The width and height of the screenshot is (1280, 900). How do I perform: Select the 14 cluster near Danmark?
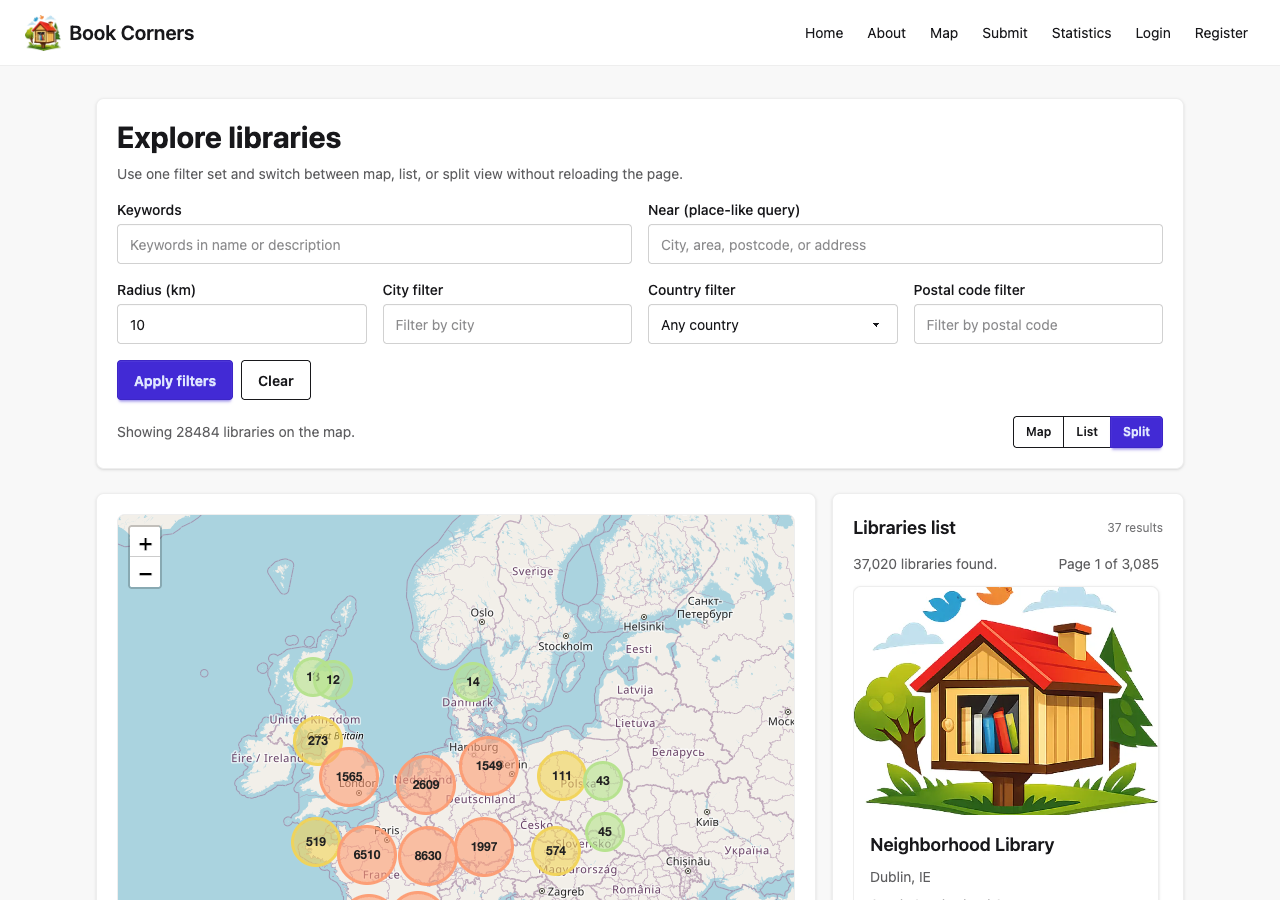coord(473,681)
